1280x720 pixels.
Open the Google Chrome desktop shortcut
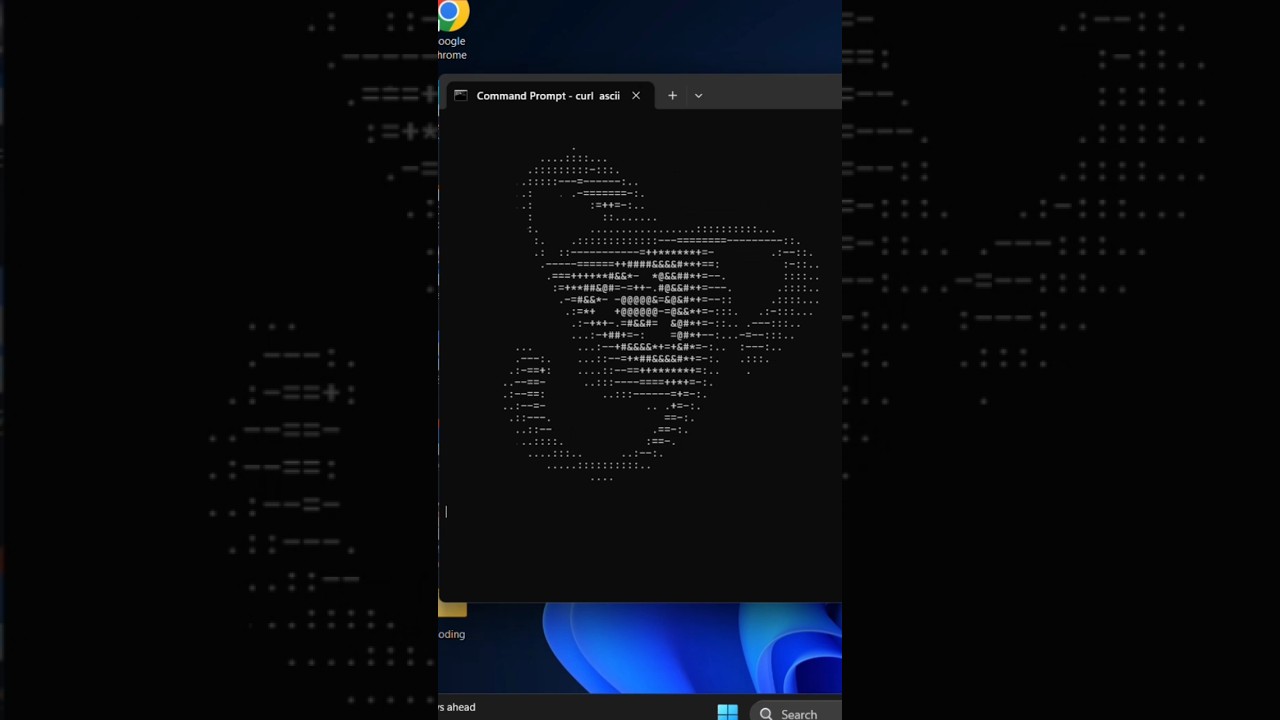coord(452,30)
